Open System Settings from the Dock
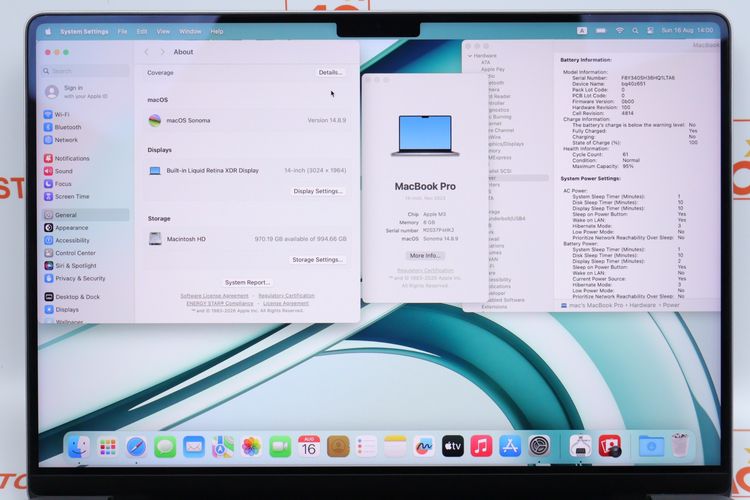This screenshot has height=500, width=750. point(540,446)
